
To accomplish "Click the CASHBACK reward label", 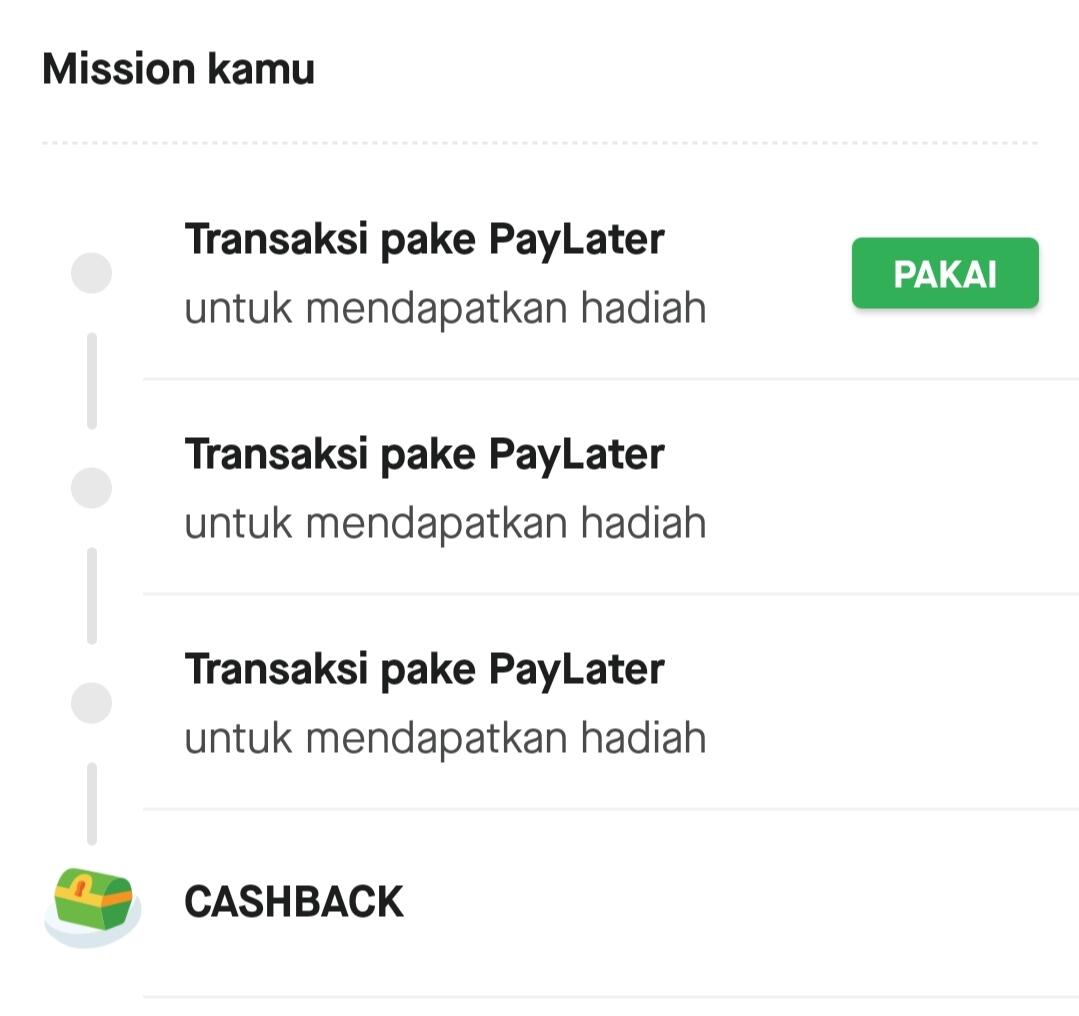I will point(293,898).
